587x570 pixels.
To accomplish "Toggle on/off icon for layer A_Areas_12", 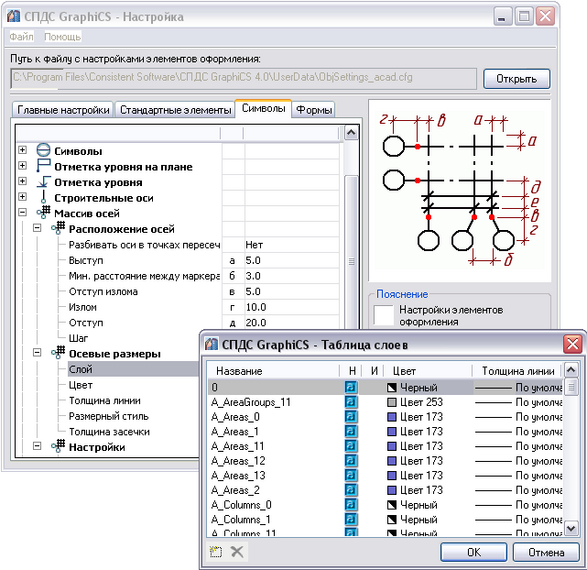I will pos(351,460).
